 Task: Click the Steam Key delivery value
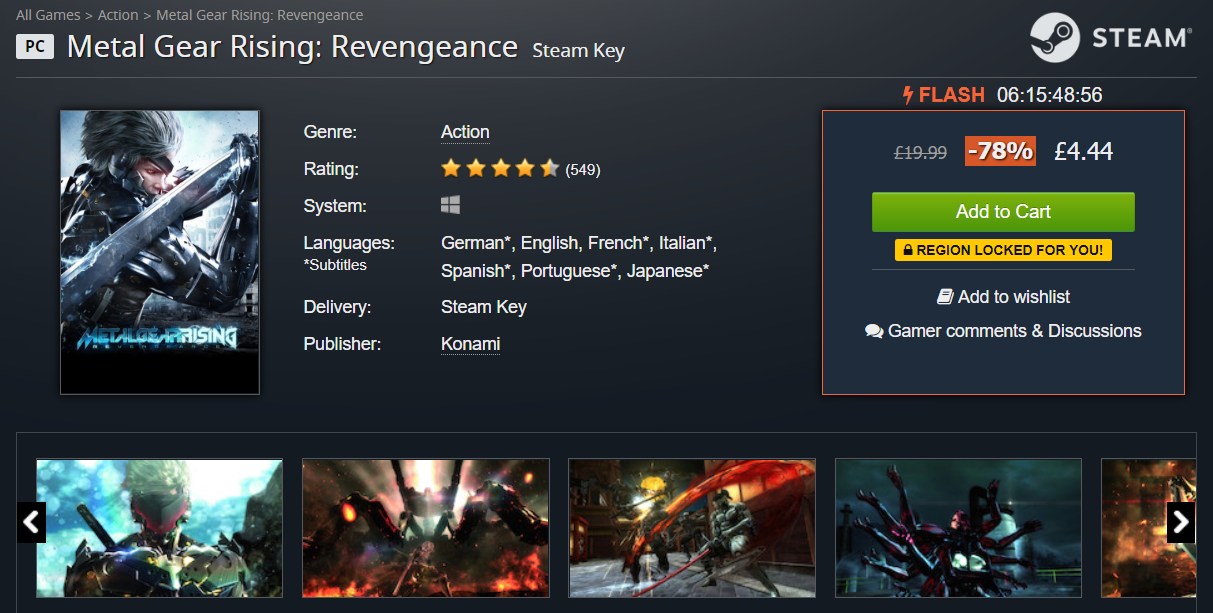484,307
